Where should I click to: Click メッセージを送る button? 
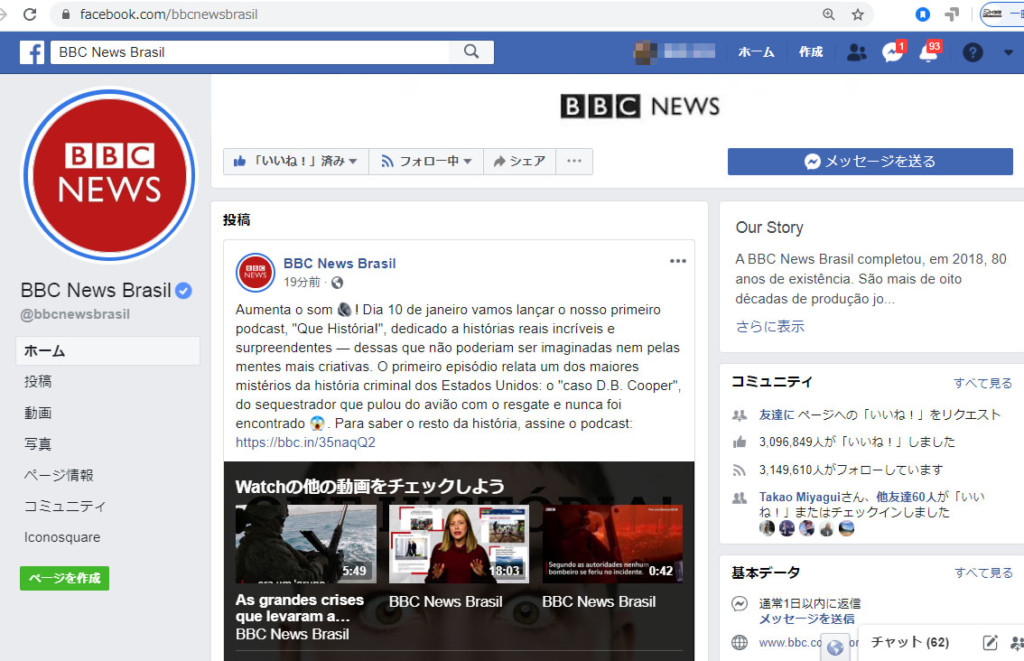pos(870,161)
